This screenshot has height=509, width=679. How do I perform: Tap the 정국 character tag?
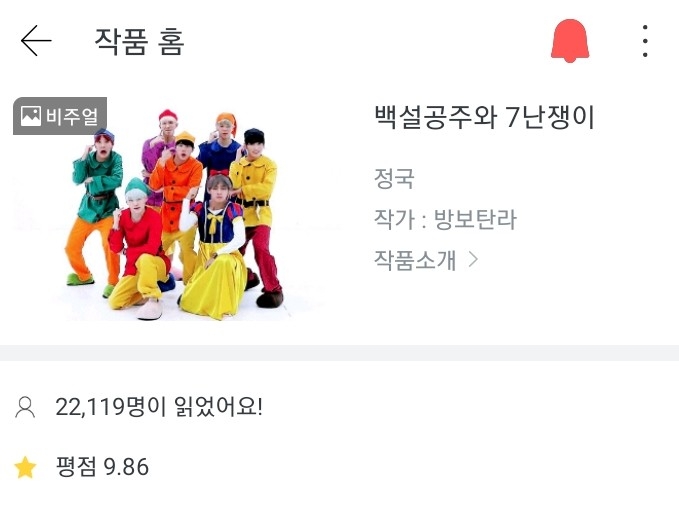[x=394, y=178]
